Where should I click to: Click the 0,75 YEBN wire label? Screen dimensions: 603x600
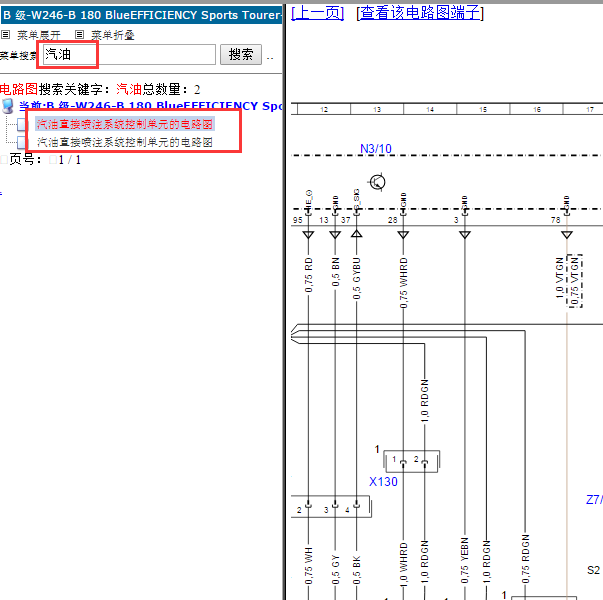coord(465,561)
